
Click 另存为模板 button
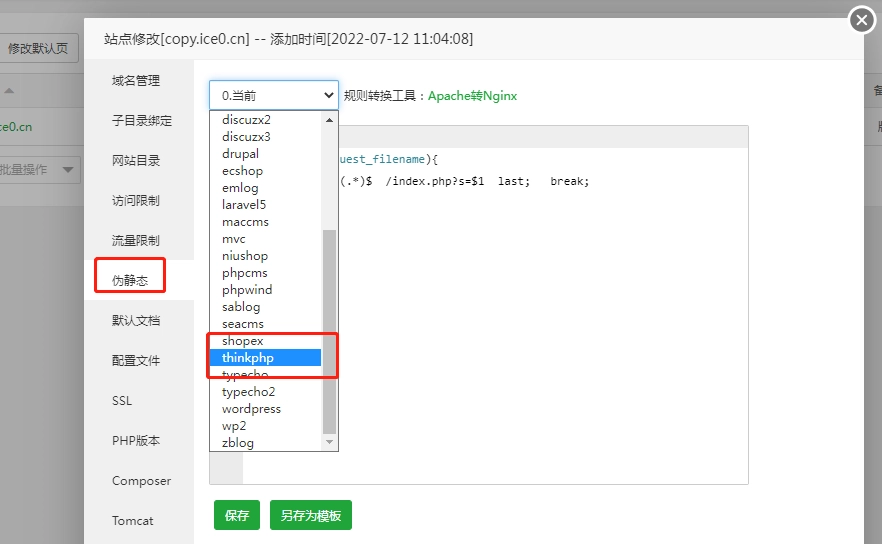310,515
